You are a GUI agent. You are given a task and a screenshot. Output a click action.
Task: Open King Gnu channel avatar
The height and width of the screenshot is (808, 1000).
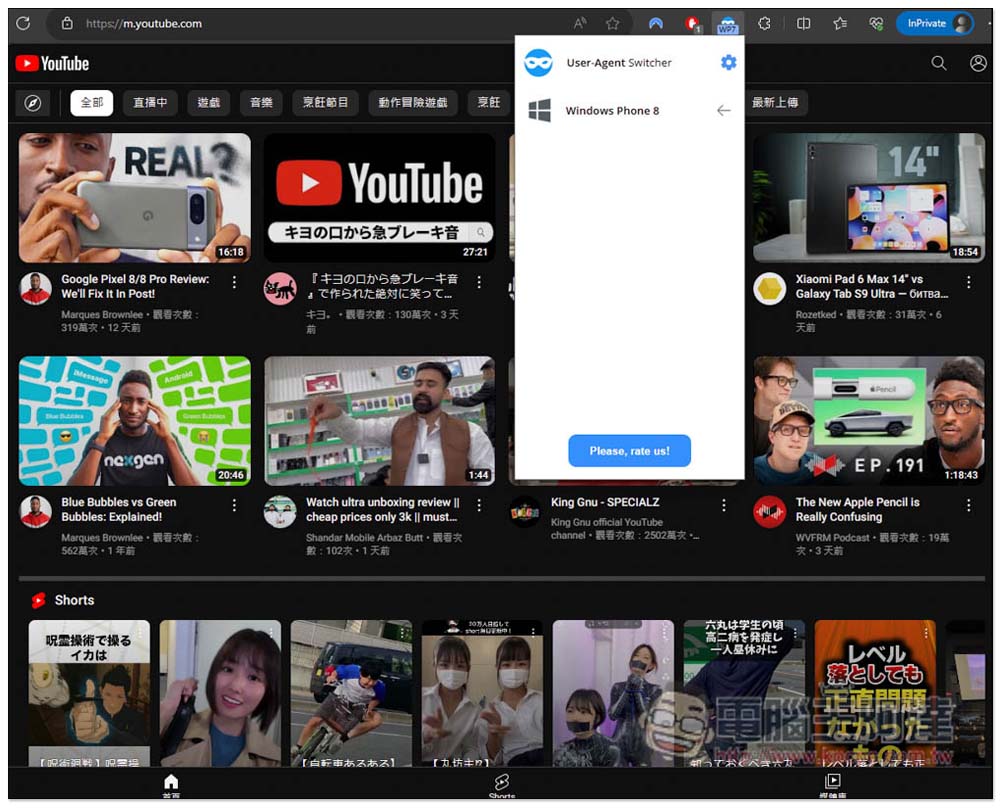[x=525, y=511]
